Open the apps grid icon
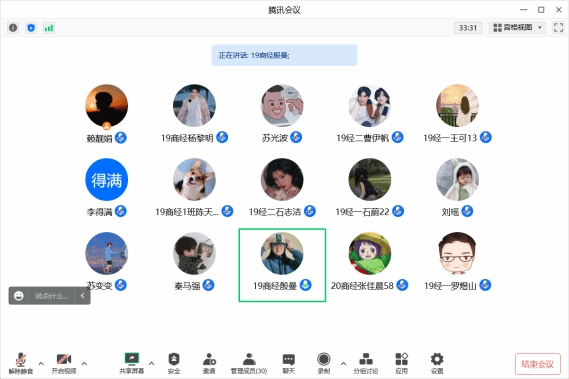Image resolution: width=569 pixels, height=379 pixels. coord(401,359)
